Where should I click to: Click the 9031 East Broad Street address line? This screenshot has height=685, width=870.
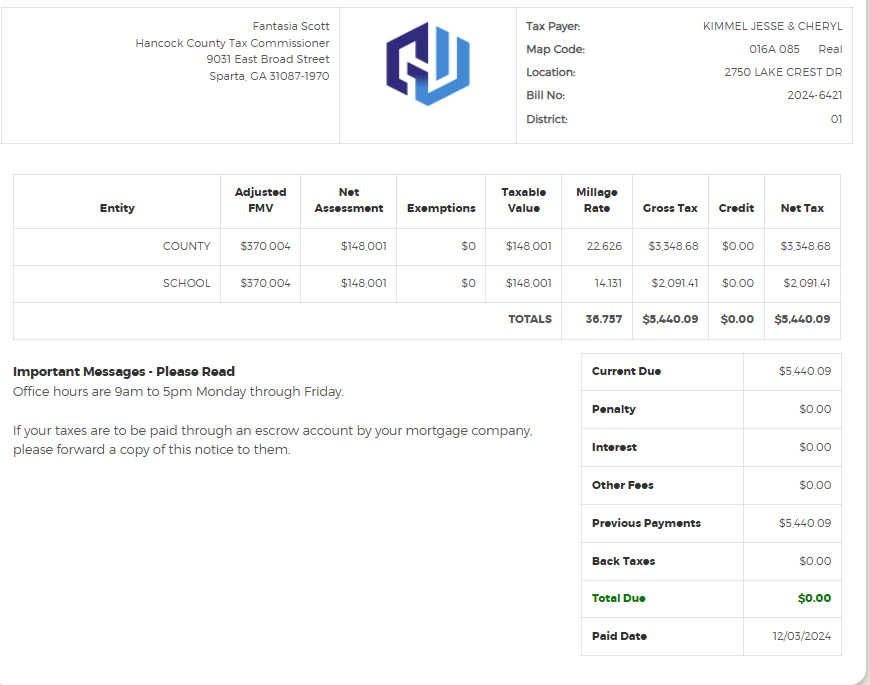pyautogui.click(x=268, y=59)
